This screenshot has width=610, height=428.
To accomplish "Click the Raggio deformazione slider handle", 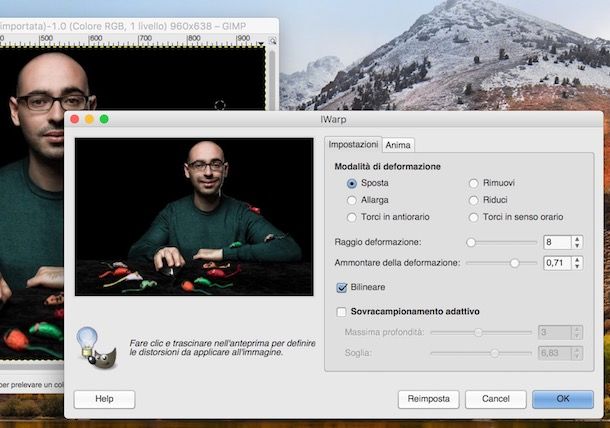I will [471, 242].
